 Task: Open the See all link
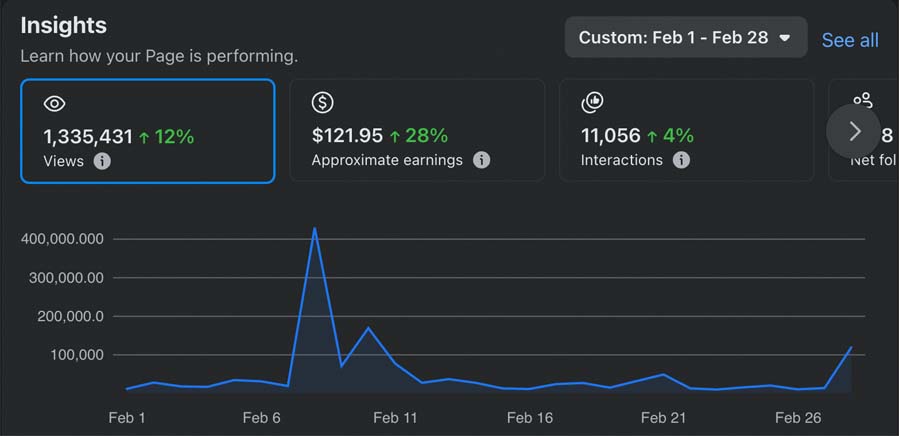850,40
